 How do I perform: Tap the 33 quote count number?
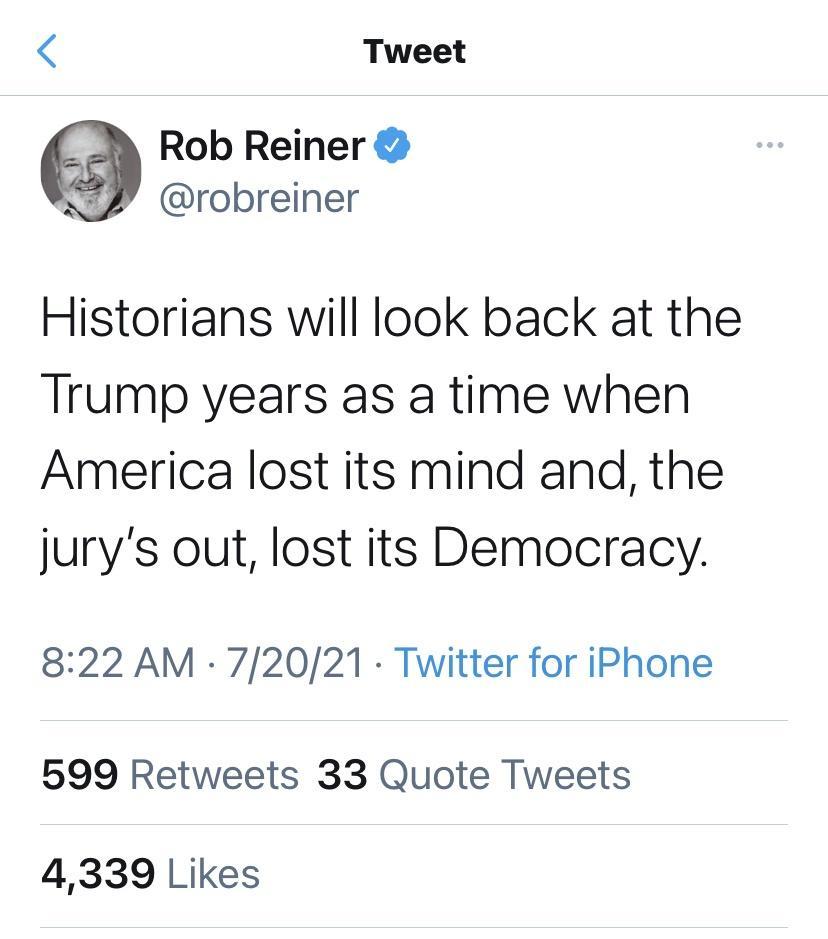[342, 775]
